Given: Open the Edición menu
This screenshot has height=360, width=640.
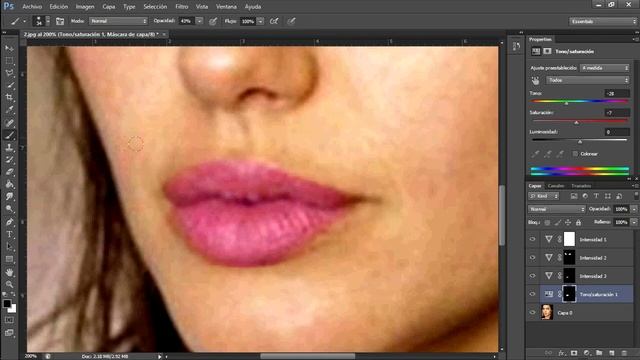Looking at the screenshot, I should (x=59, y=7).
